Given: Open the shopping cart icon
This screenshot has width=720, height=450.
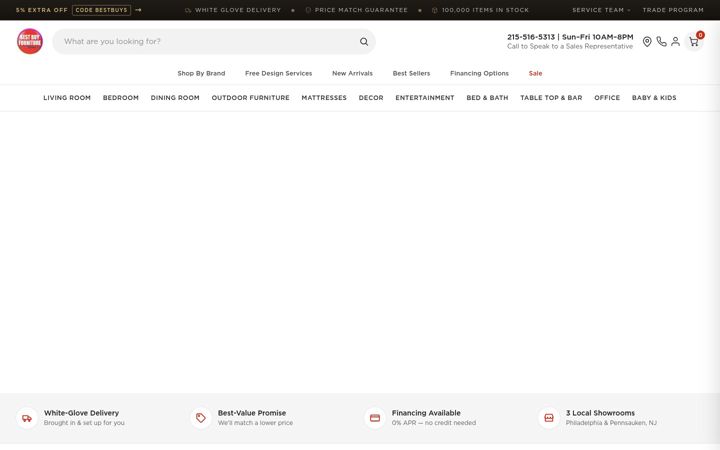Looking at the screenshot, I should point(694,42).
